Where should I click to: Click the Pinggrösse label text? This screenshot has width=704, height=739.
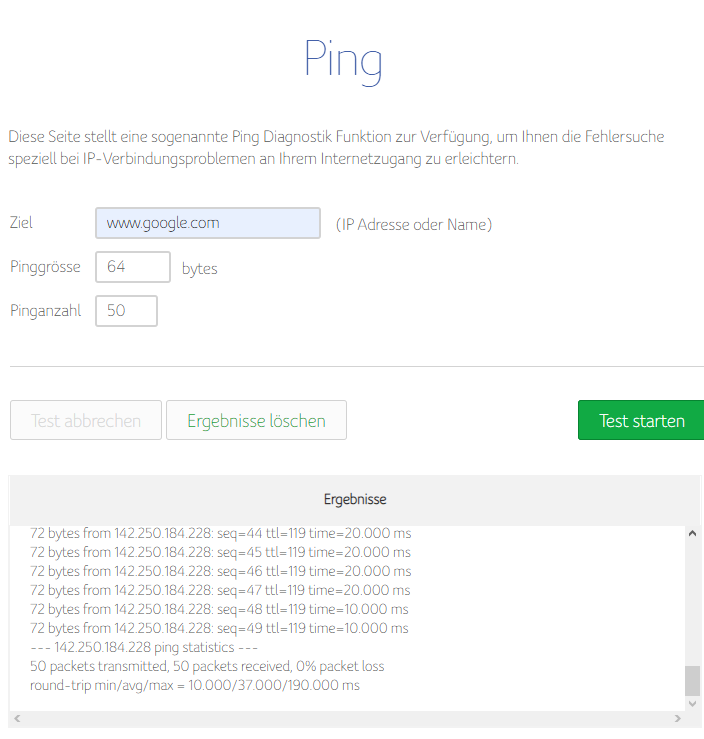point(45,267)
